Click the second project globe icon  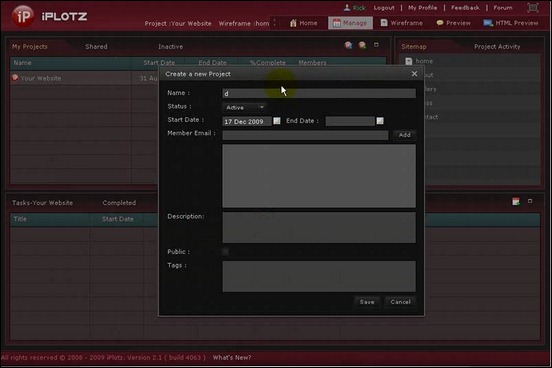(362, 45)
